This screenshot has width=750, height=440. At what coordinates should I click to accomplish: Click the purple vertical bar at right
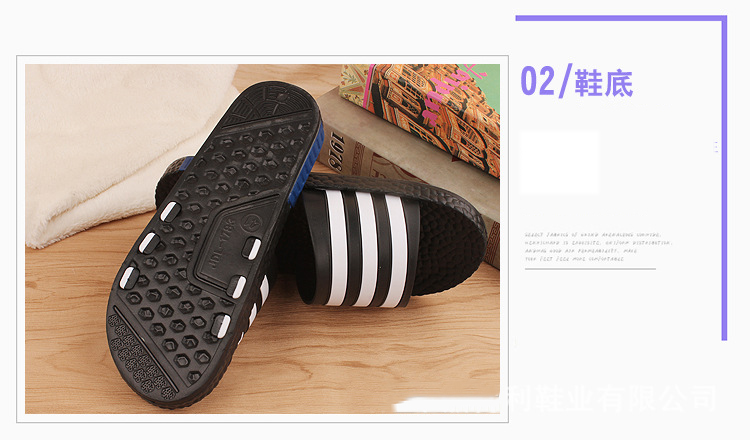click(x=724, y=178)
